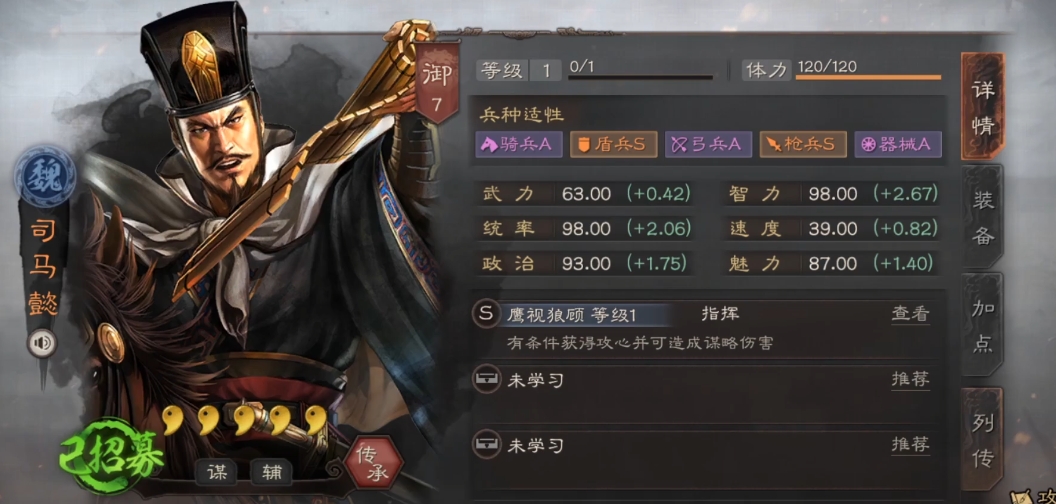
Task: Tap the 谋 trait tag
Action: (218, 472)
